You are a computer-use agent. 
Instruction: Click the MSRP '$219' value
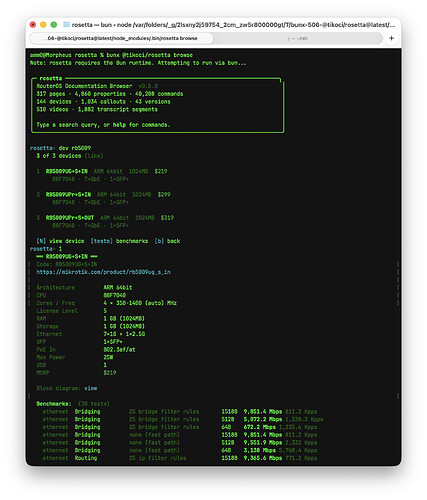(110, 373)
